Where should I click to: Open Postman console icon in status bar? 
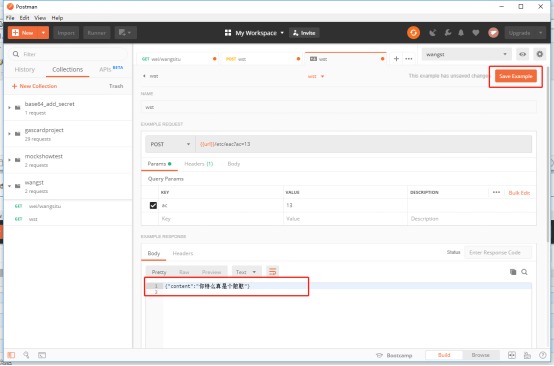pos(42,355)
